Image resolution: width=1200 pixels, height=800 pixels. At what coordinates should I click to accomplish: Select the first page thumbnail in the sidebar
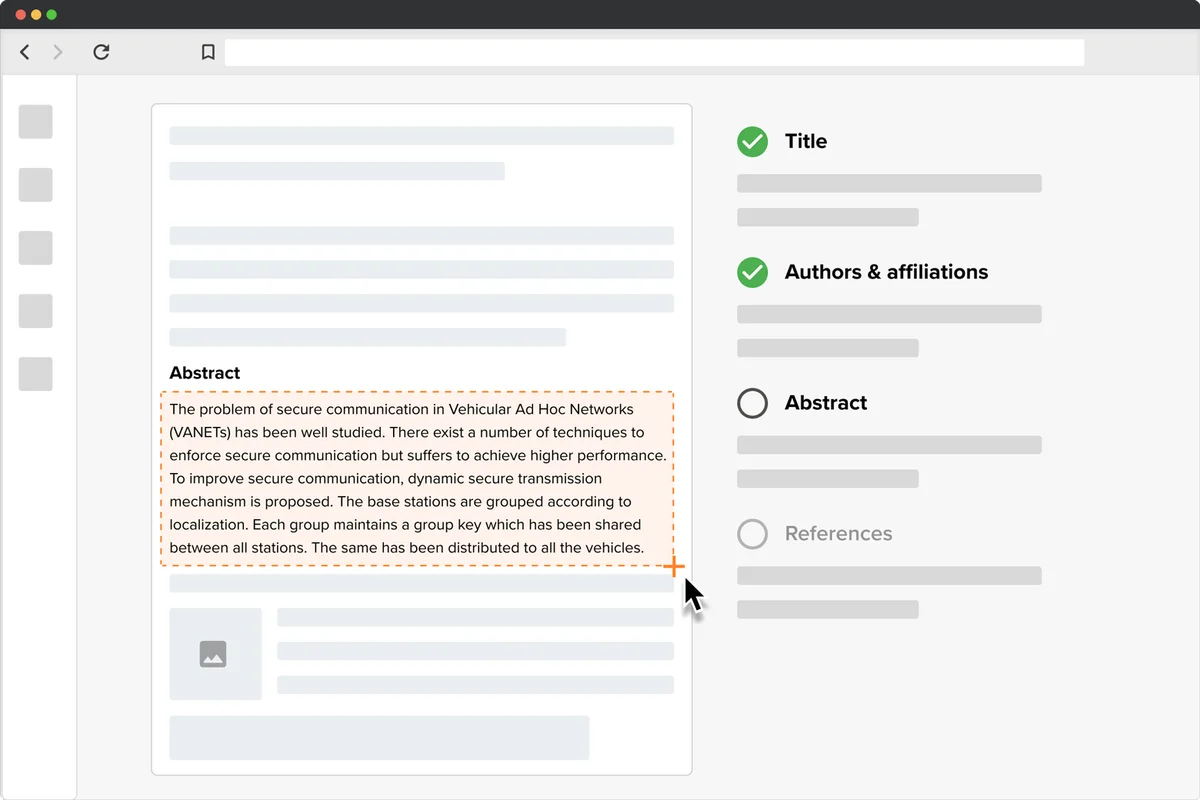tap(35, 121)
